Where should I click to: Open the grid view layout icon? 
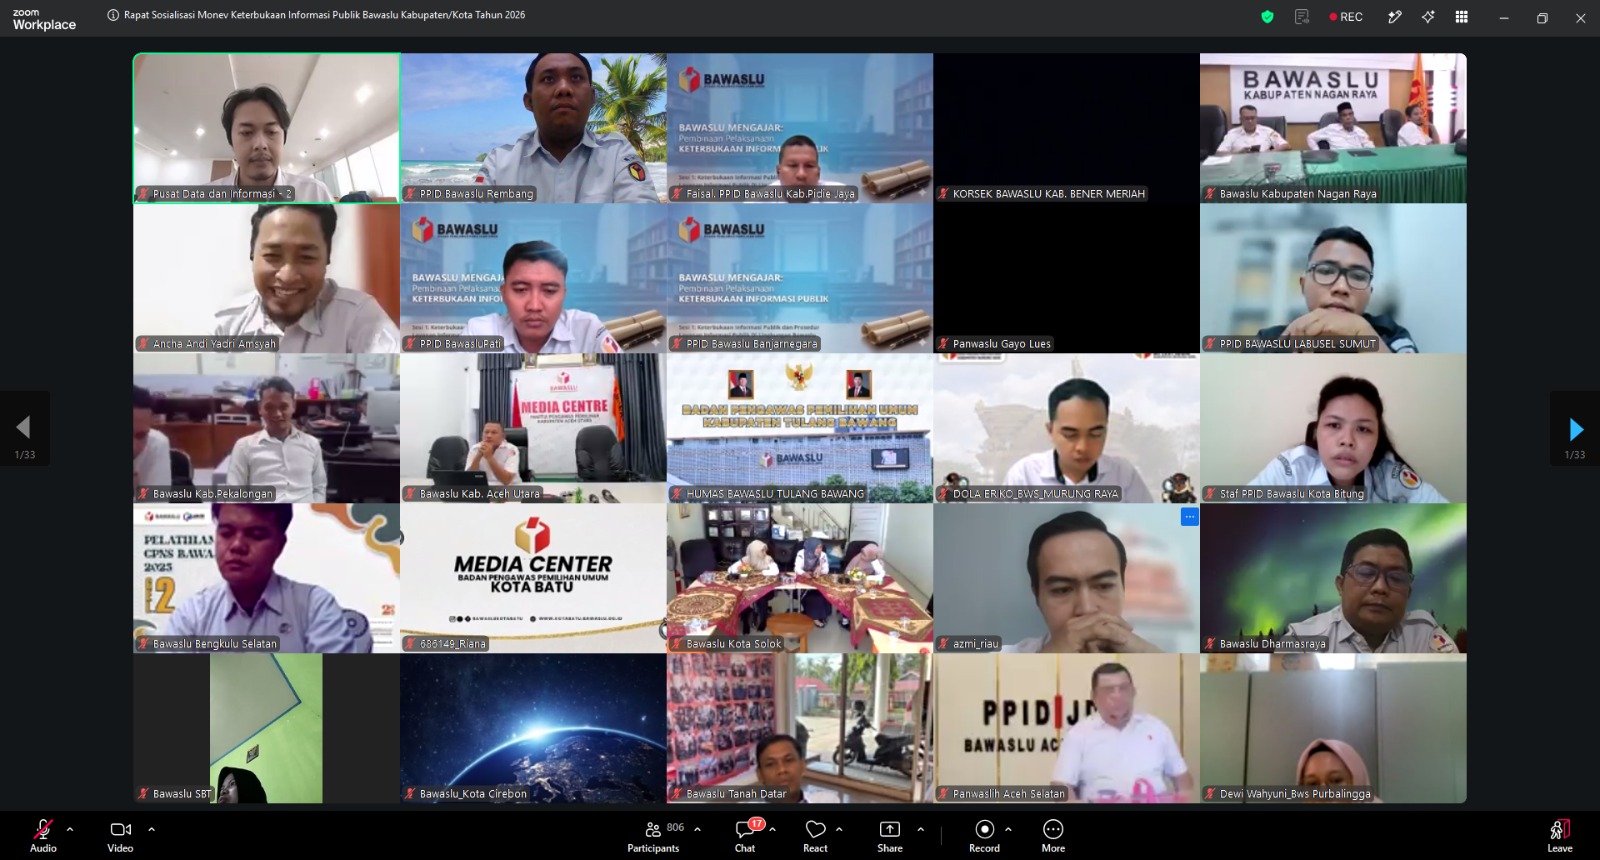(x=1461, y=17)
